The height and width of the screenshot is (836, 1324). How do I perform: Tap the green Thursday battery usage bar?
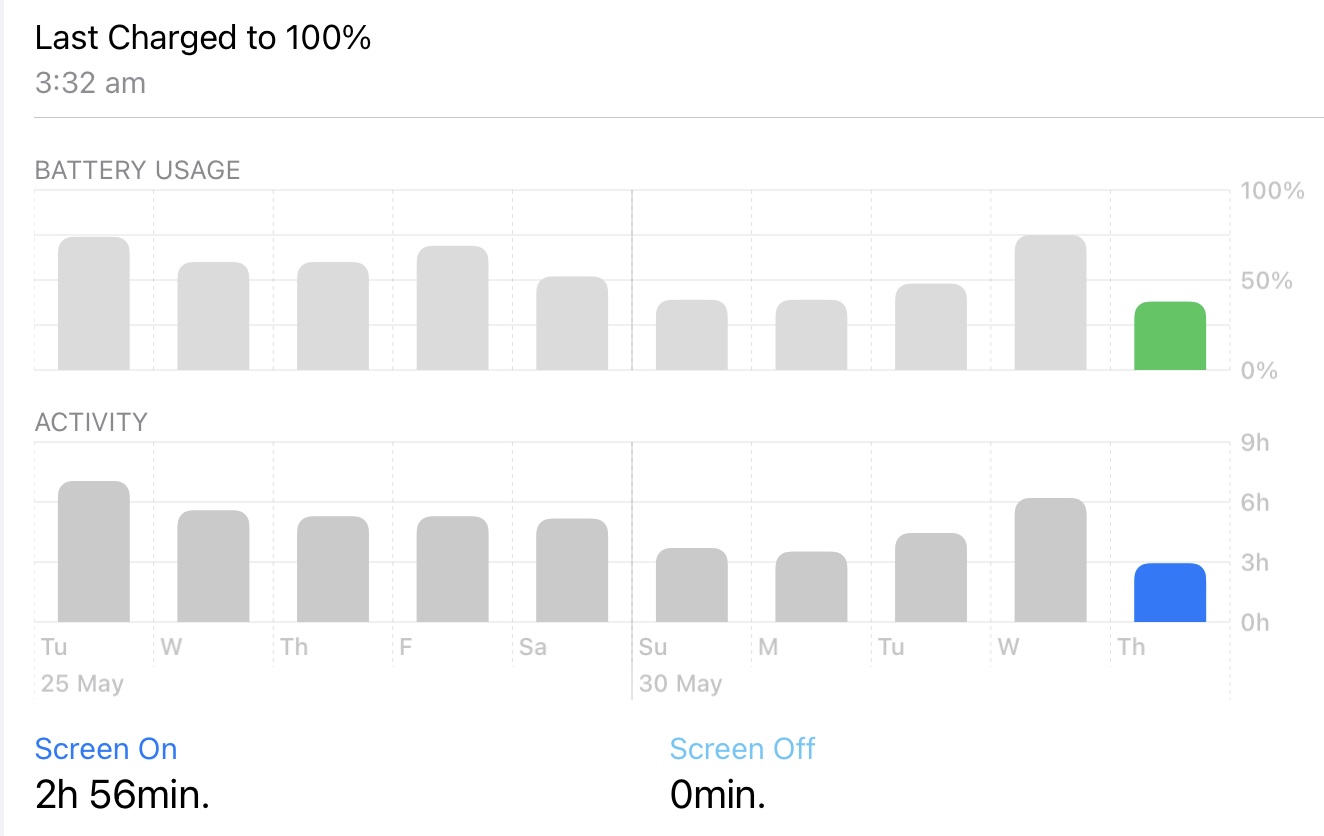click(x=1169, y=336)
